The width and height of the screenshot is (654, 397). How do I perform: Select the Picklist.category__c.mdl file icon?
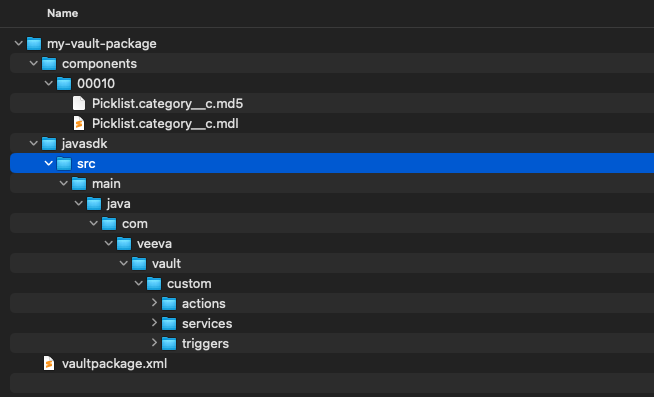79,123
